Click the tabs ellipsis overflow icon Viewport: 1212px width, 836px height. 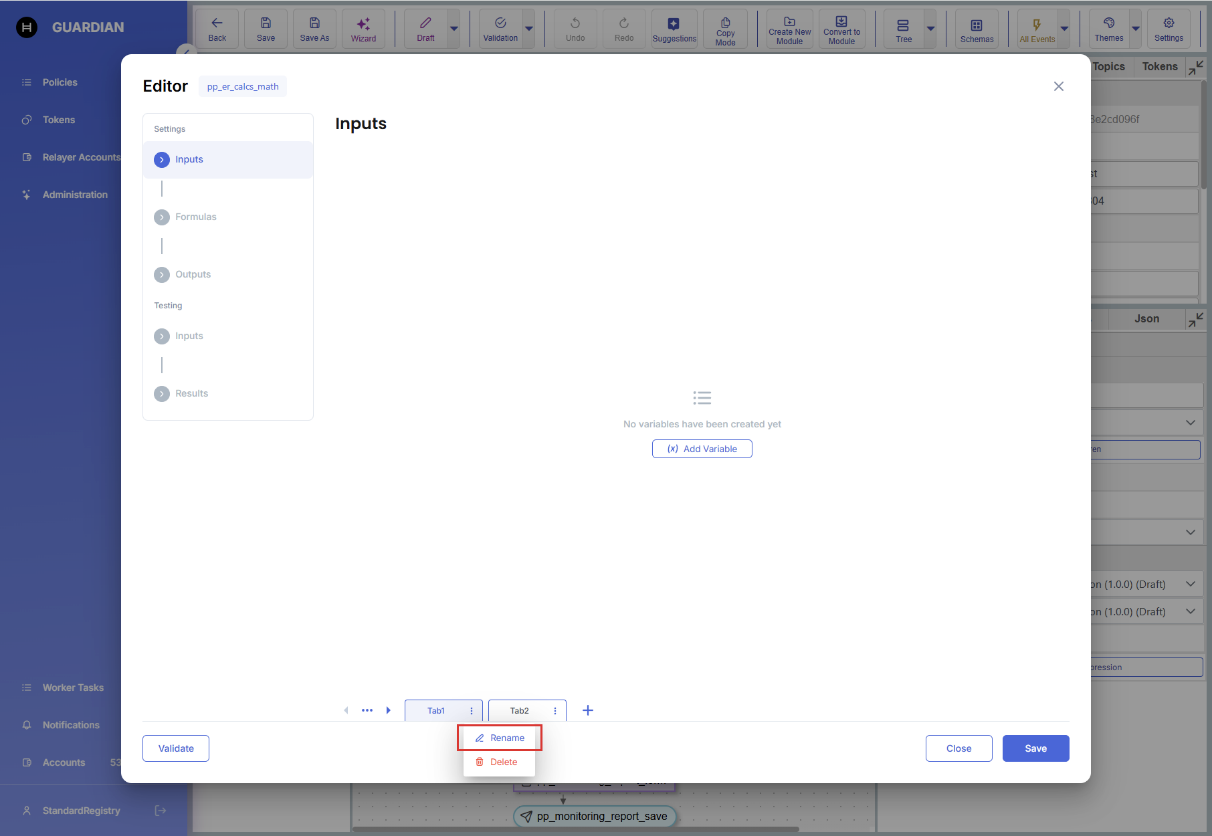[367, 710]
